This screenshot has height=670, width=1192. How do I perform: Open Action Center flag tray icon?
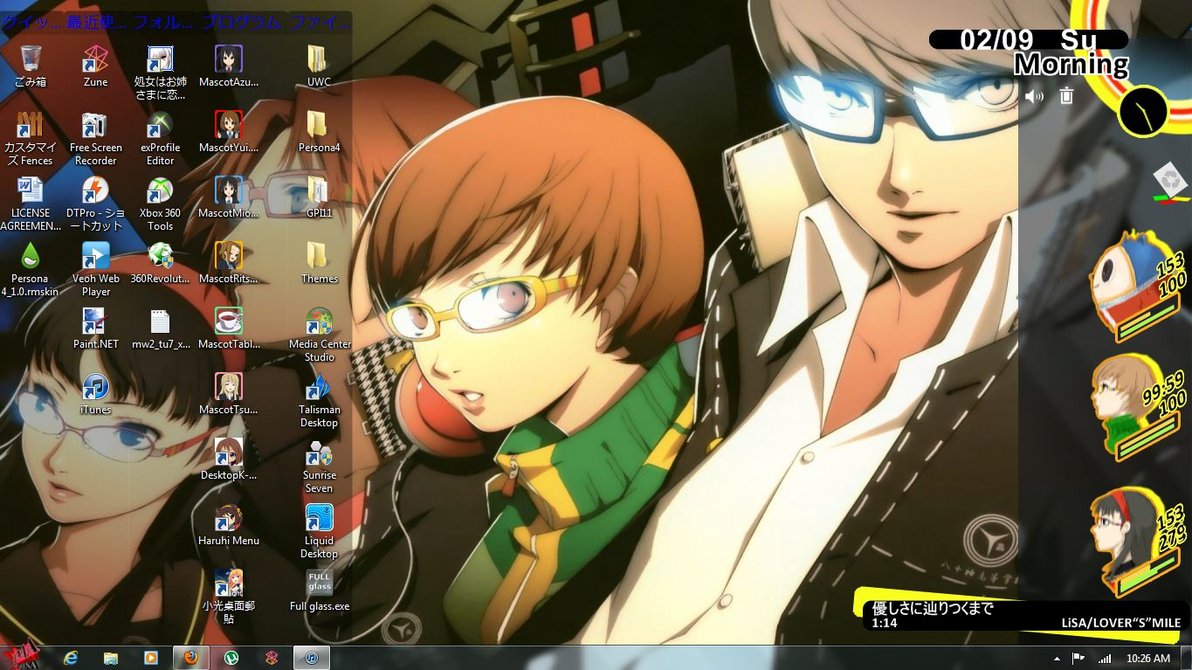[1078, 659]
